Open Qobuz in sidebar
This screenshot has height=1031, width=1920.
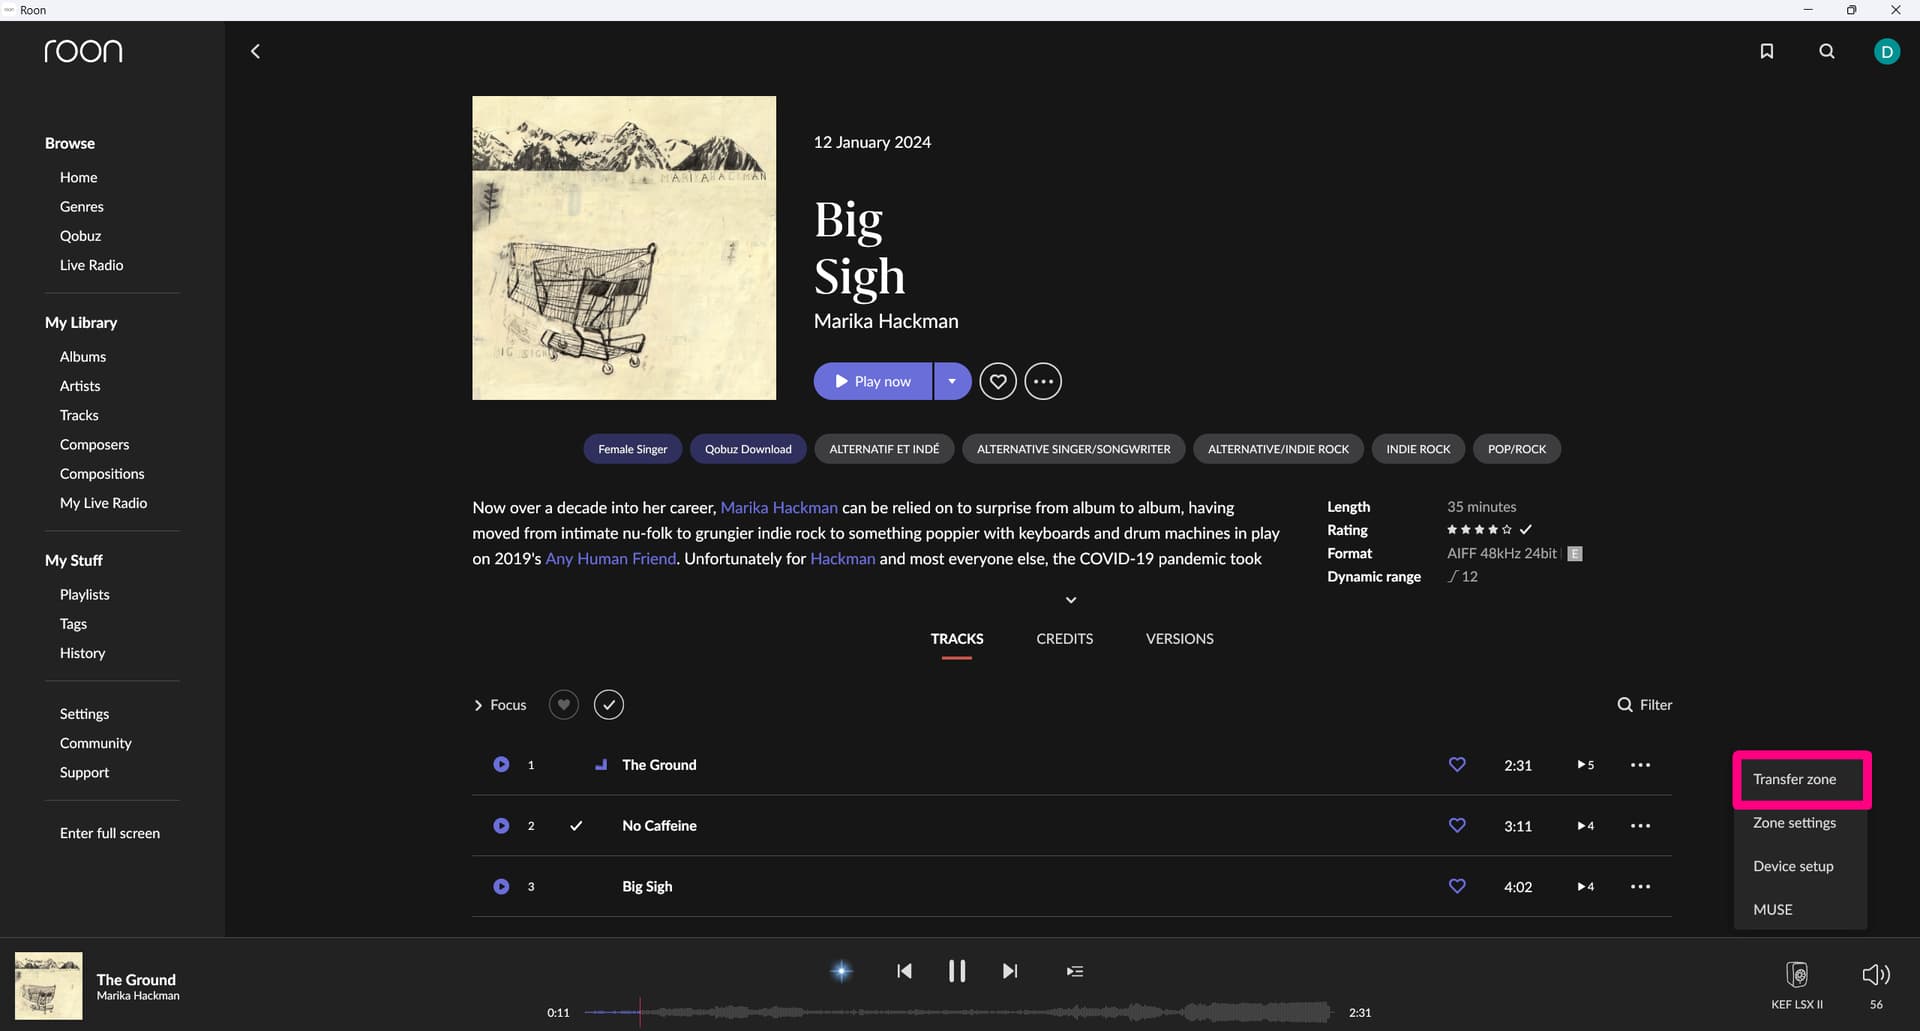tap(80, 236)
